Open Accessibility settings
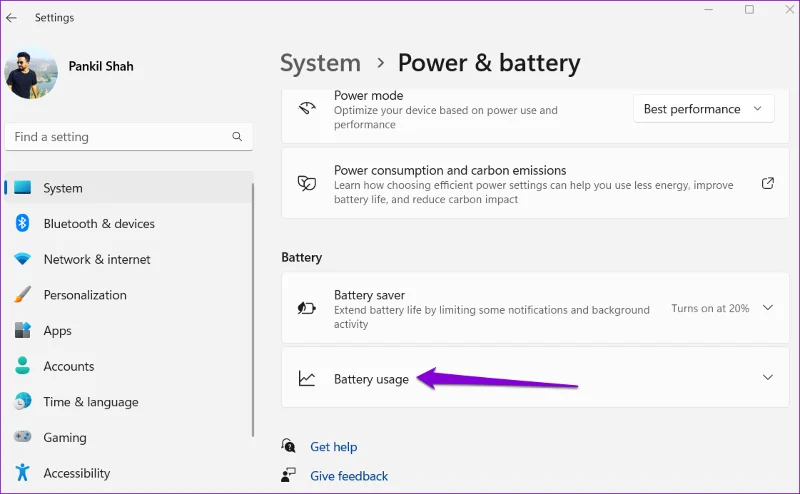Screen dimensions: 800x494 [x=129, y=473]
